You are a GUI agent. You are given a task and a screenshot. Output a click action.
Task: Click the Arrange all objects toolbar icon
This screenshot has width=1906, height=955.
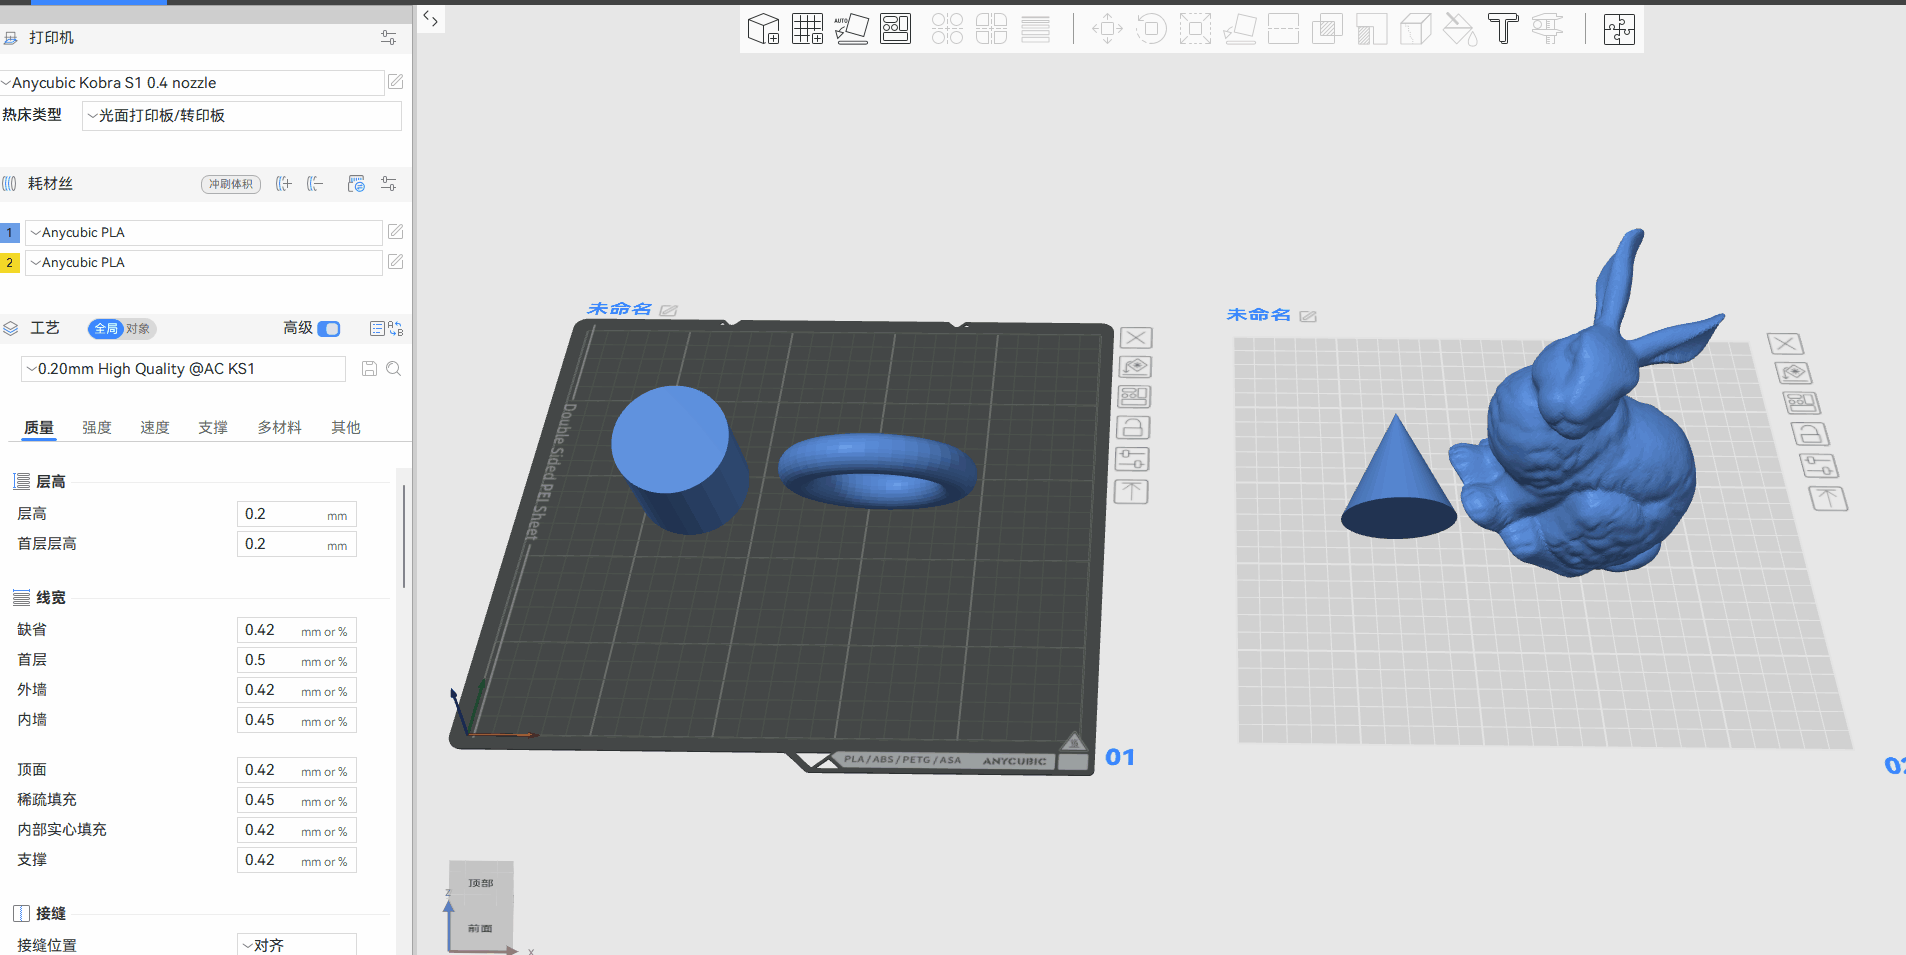point(895,29)
